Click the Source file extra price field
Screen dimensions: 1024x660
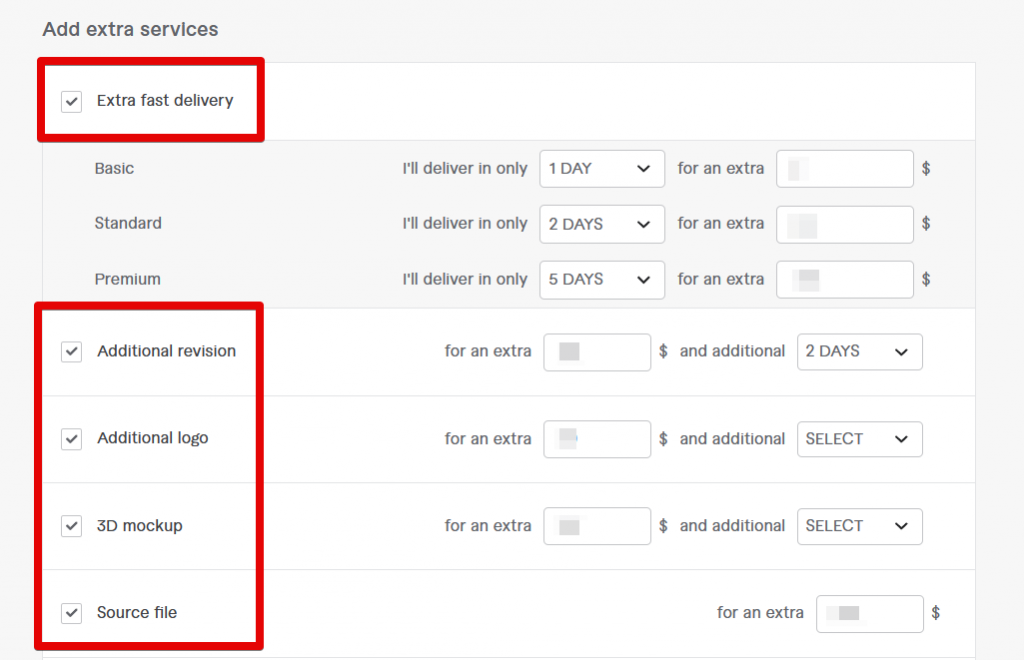click(869, 613)
